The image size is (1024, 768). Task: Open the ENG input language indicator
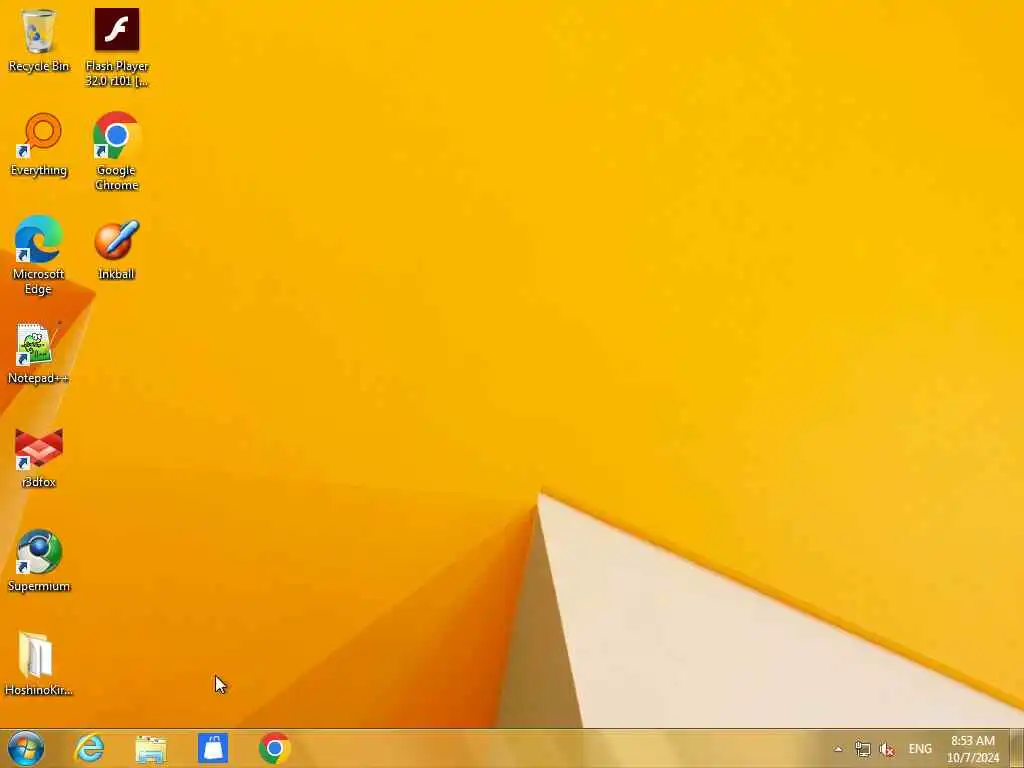click(920, 749)
